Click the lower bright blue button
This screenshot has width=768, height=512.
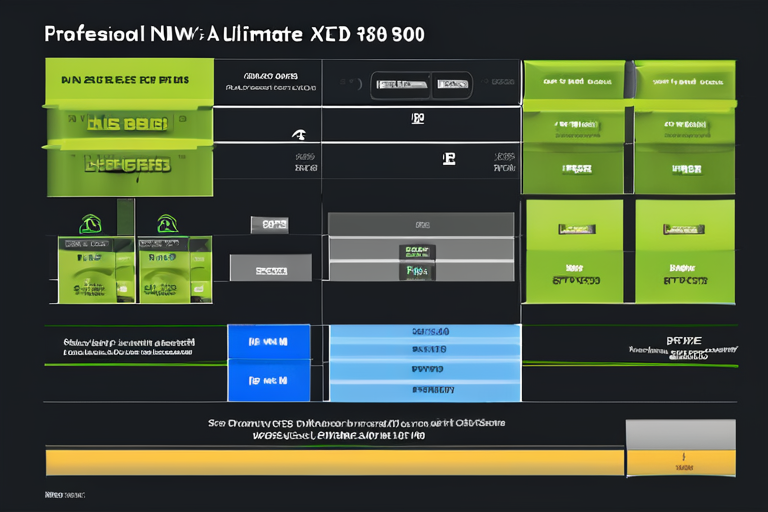[x=269, y=381]
